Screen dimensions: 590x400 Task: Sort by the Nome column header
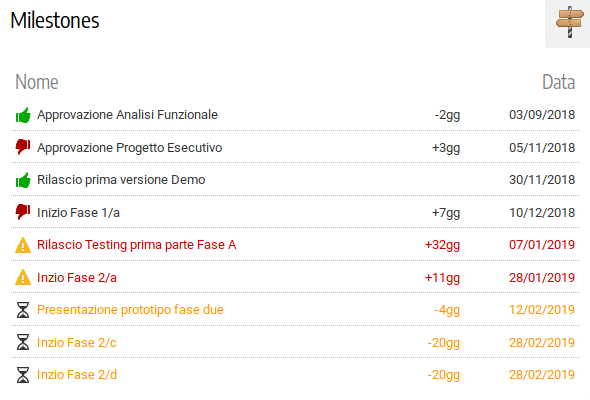[37, 82]
